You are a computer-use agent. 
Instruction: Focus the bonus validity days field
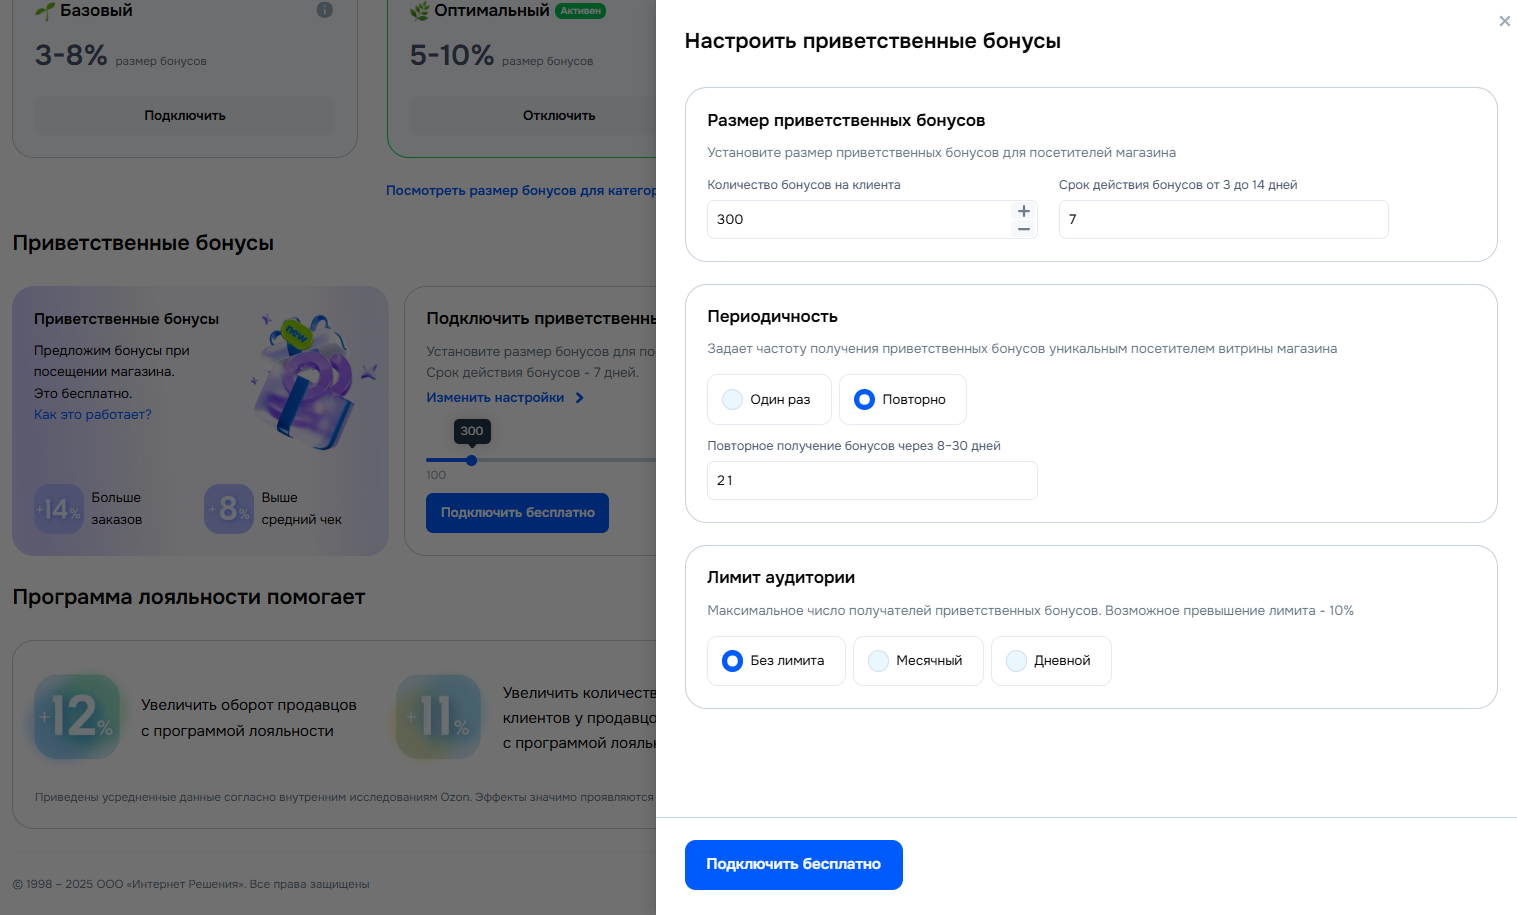click(1224, 220)
